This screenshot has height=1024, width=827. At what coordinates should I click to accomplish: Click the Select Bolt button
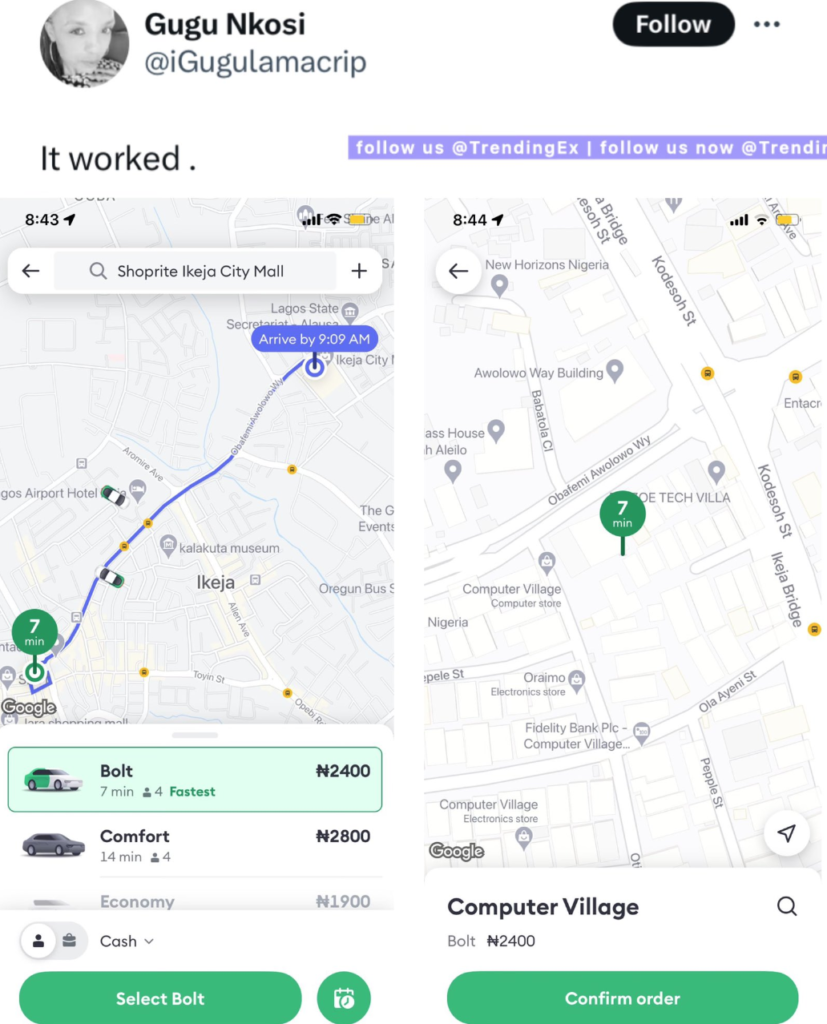(x=160, y=998)
